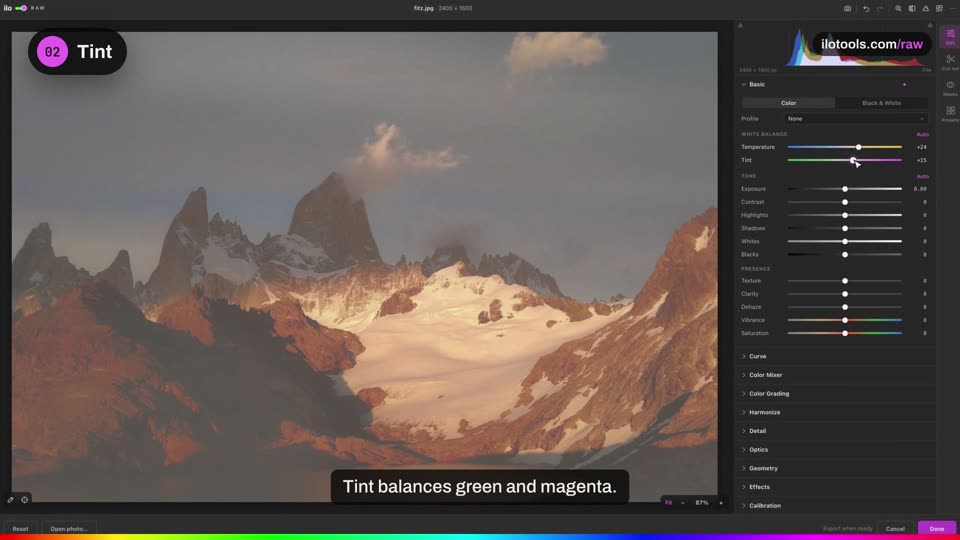Click the magnifier zoom icon
Screen dimensions: 960x540
click(x=898, y=9)
